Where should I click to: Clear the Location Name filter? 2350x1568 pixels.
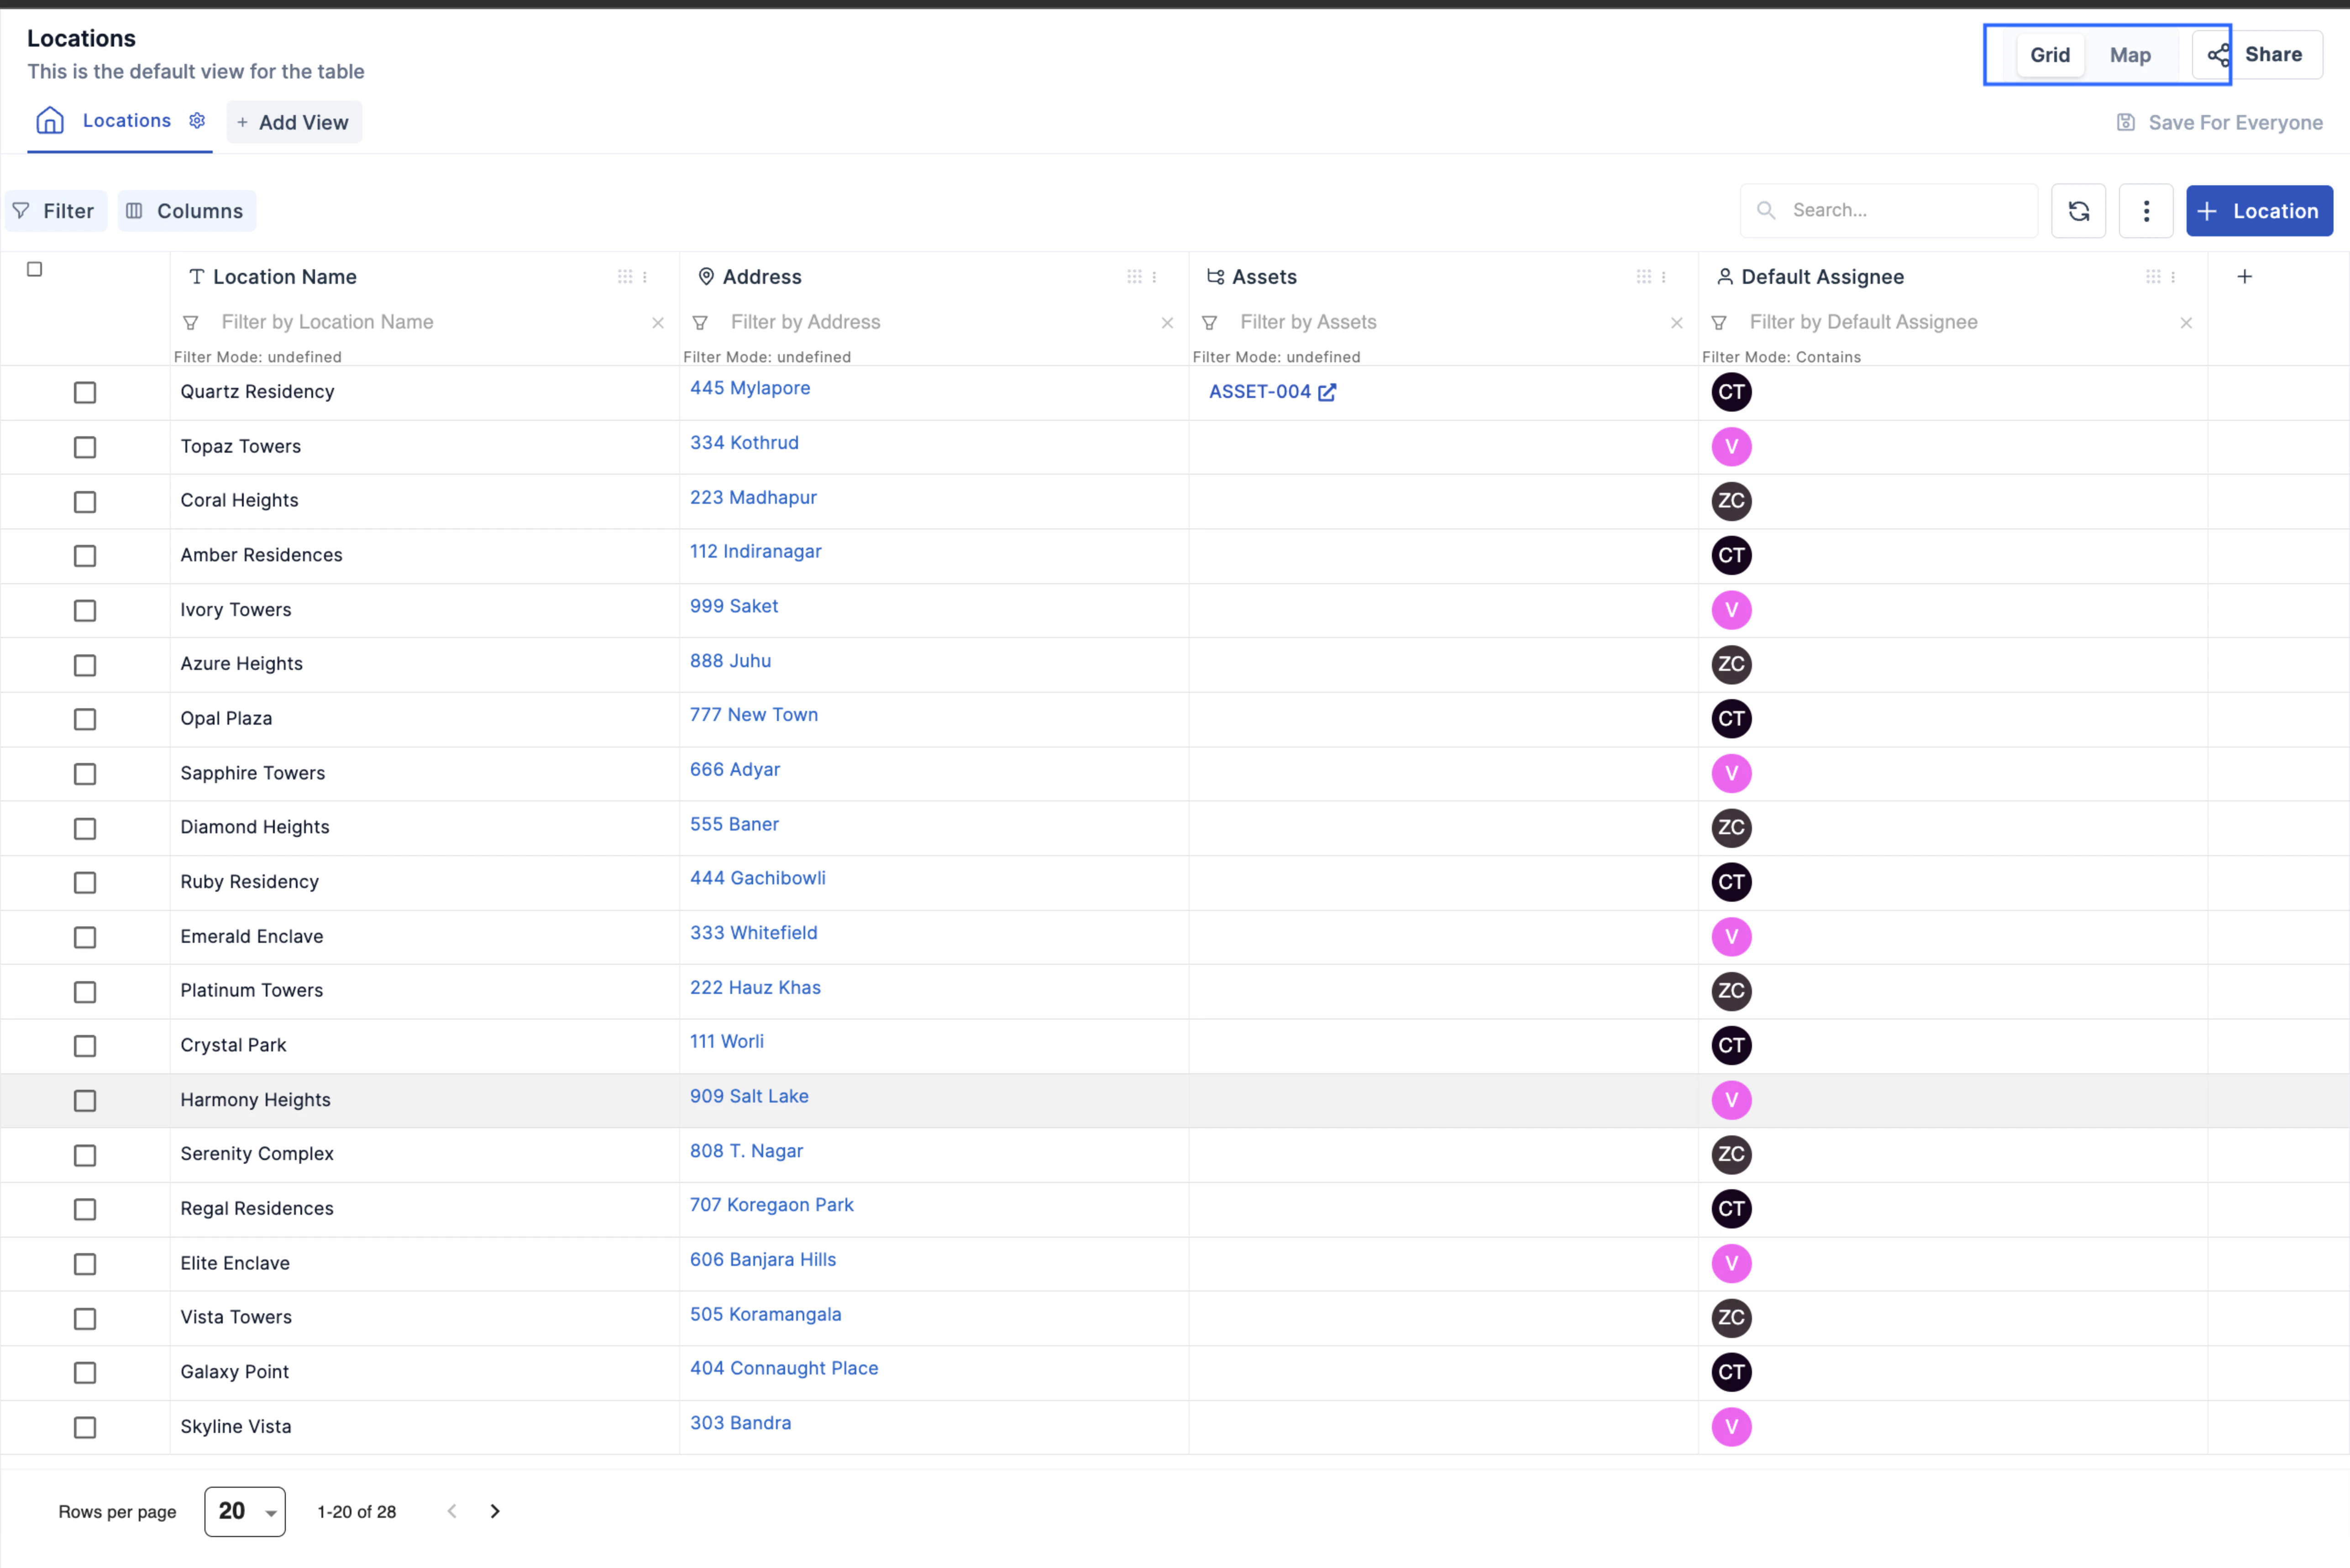(x=657, y=323)
